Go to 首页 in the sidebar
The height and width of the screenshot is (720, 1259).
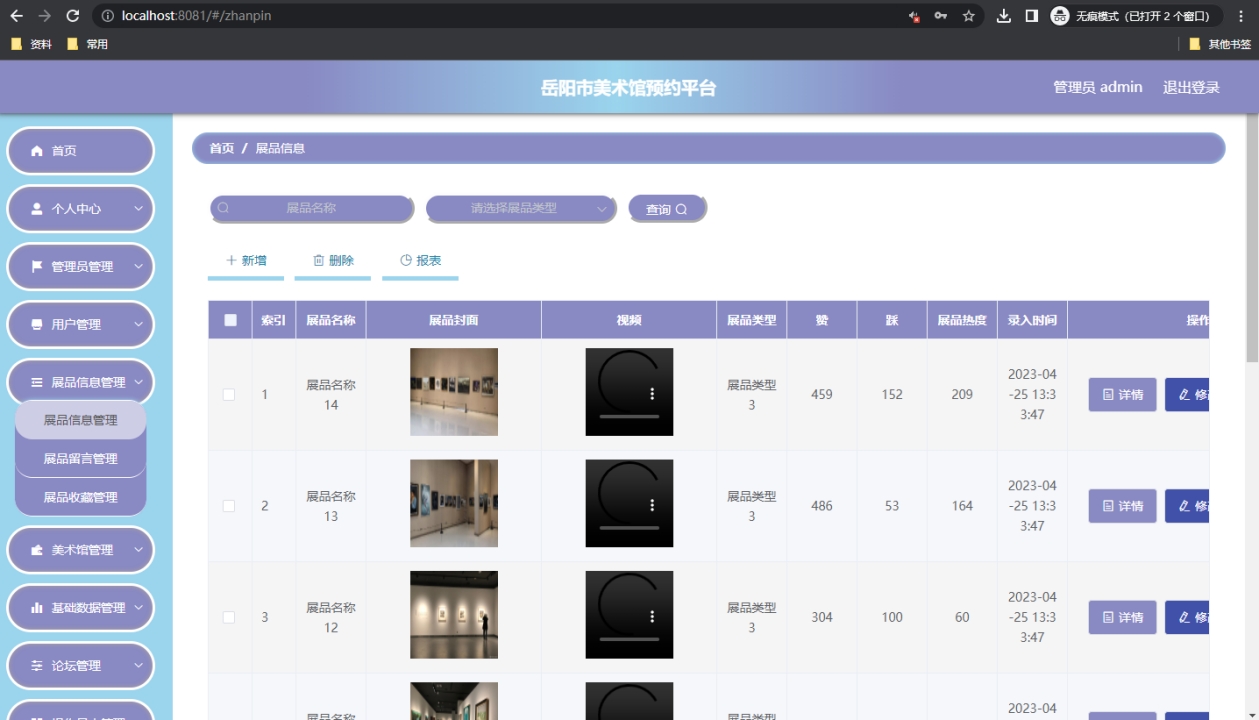tap(81, 150)
